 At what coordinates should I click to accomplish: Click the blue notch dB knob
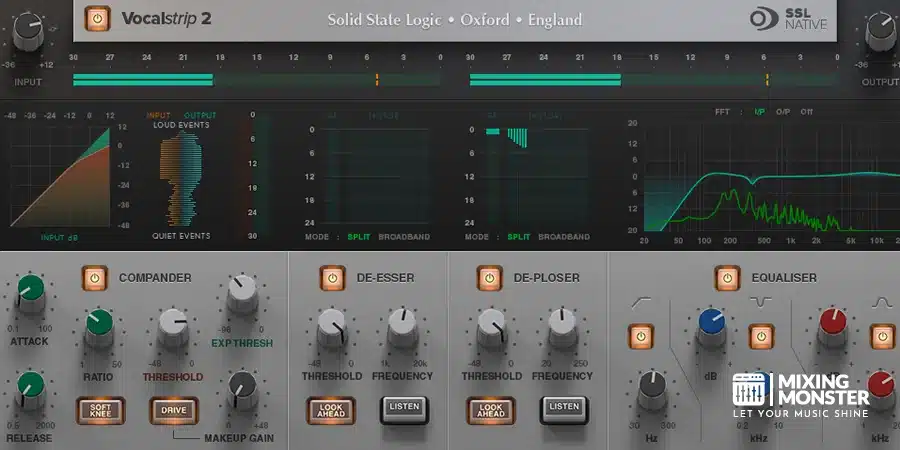coord(712,327)
